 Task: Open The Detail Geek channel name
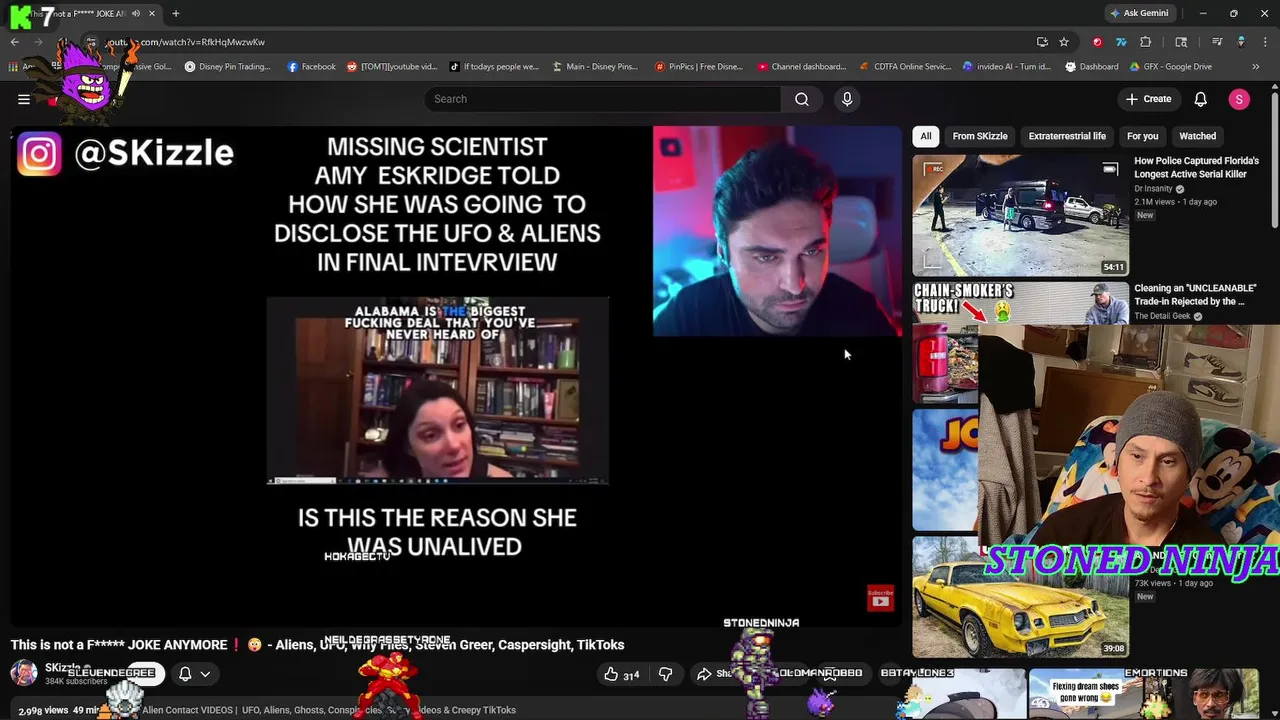[x=1162, y=316]
